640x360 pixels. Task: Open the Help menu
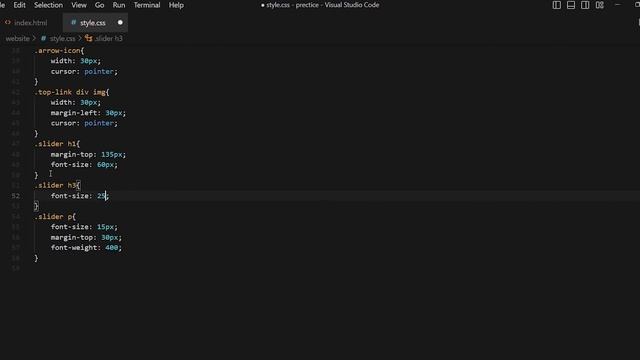point(176,5)
